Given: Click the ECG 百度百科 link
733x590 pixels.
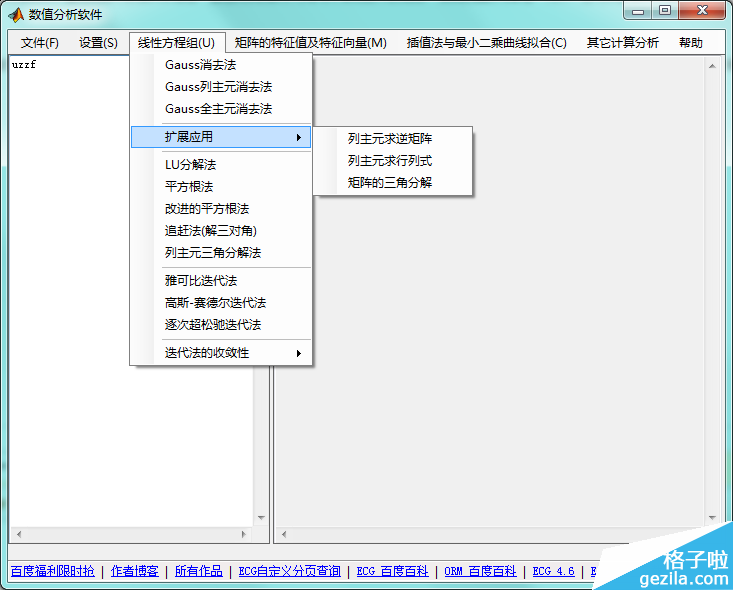Looking at the screenshot, I should click(x=392, y=571).
